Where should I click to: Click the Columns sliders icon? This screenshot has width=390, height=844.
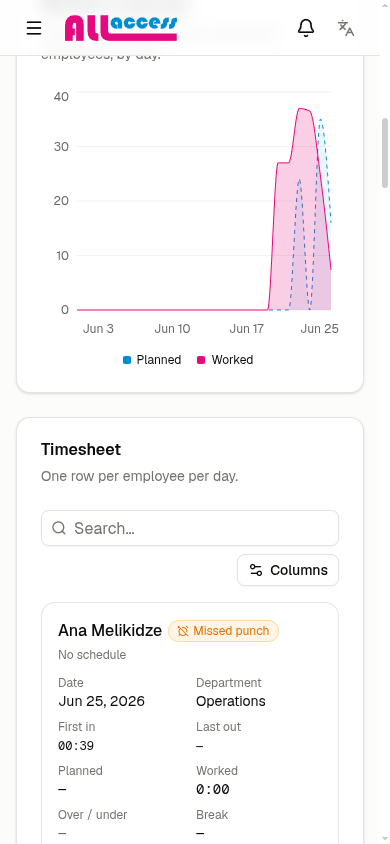(256, 570)
